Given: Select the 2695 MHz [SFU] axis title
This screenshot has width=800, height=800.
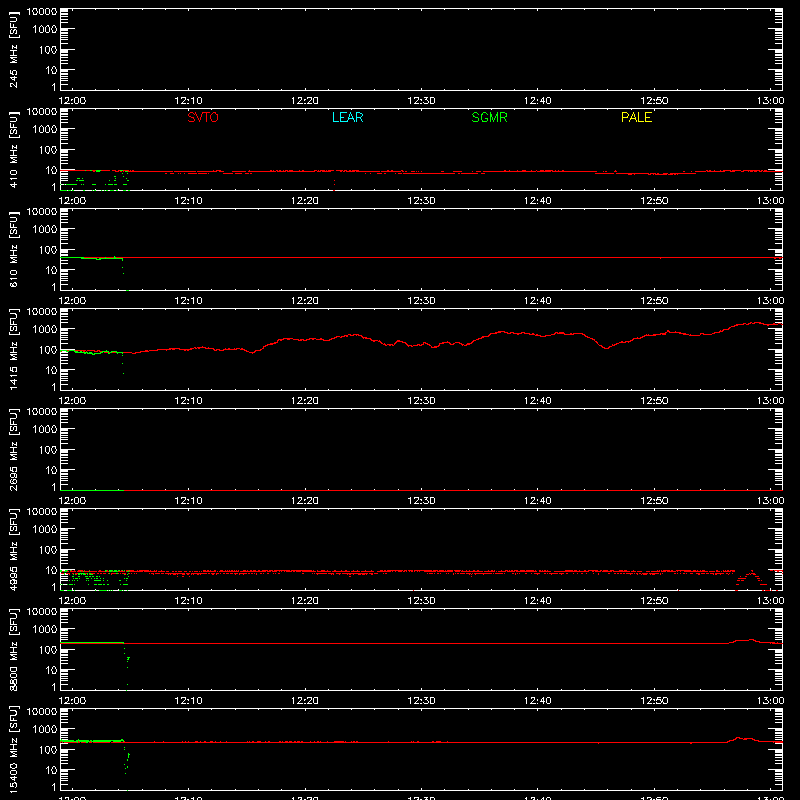Looking at the screenshot, I should click(x=13, y=449).
